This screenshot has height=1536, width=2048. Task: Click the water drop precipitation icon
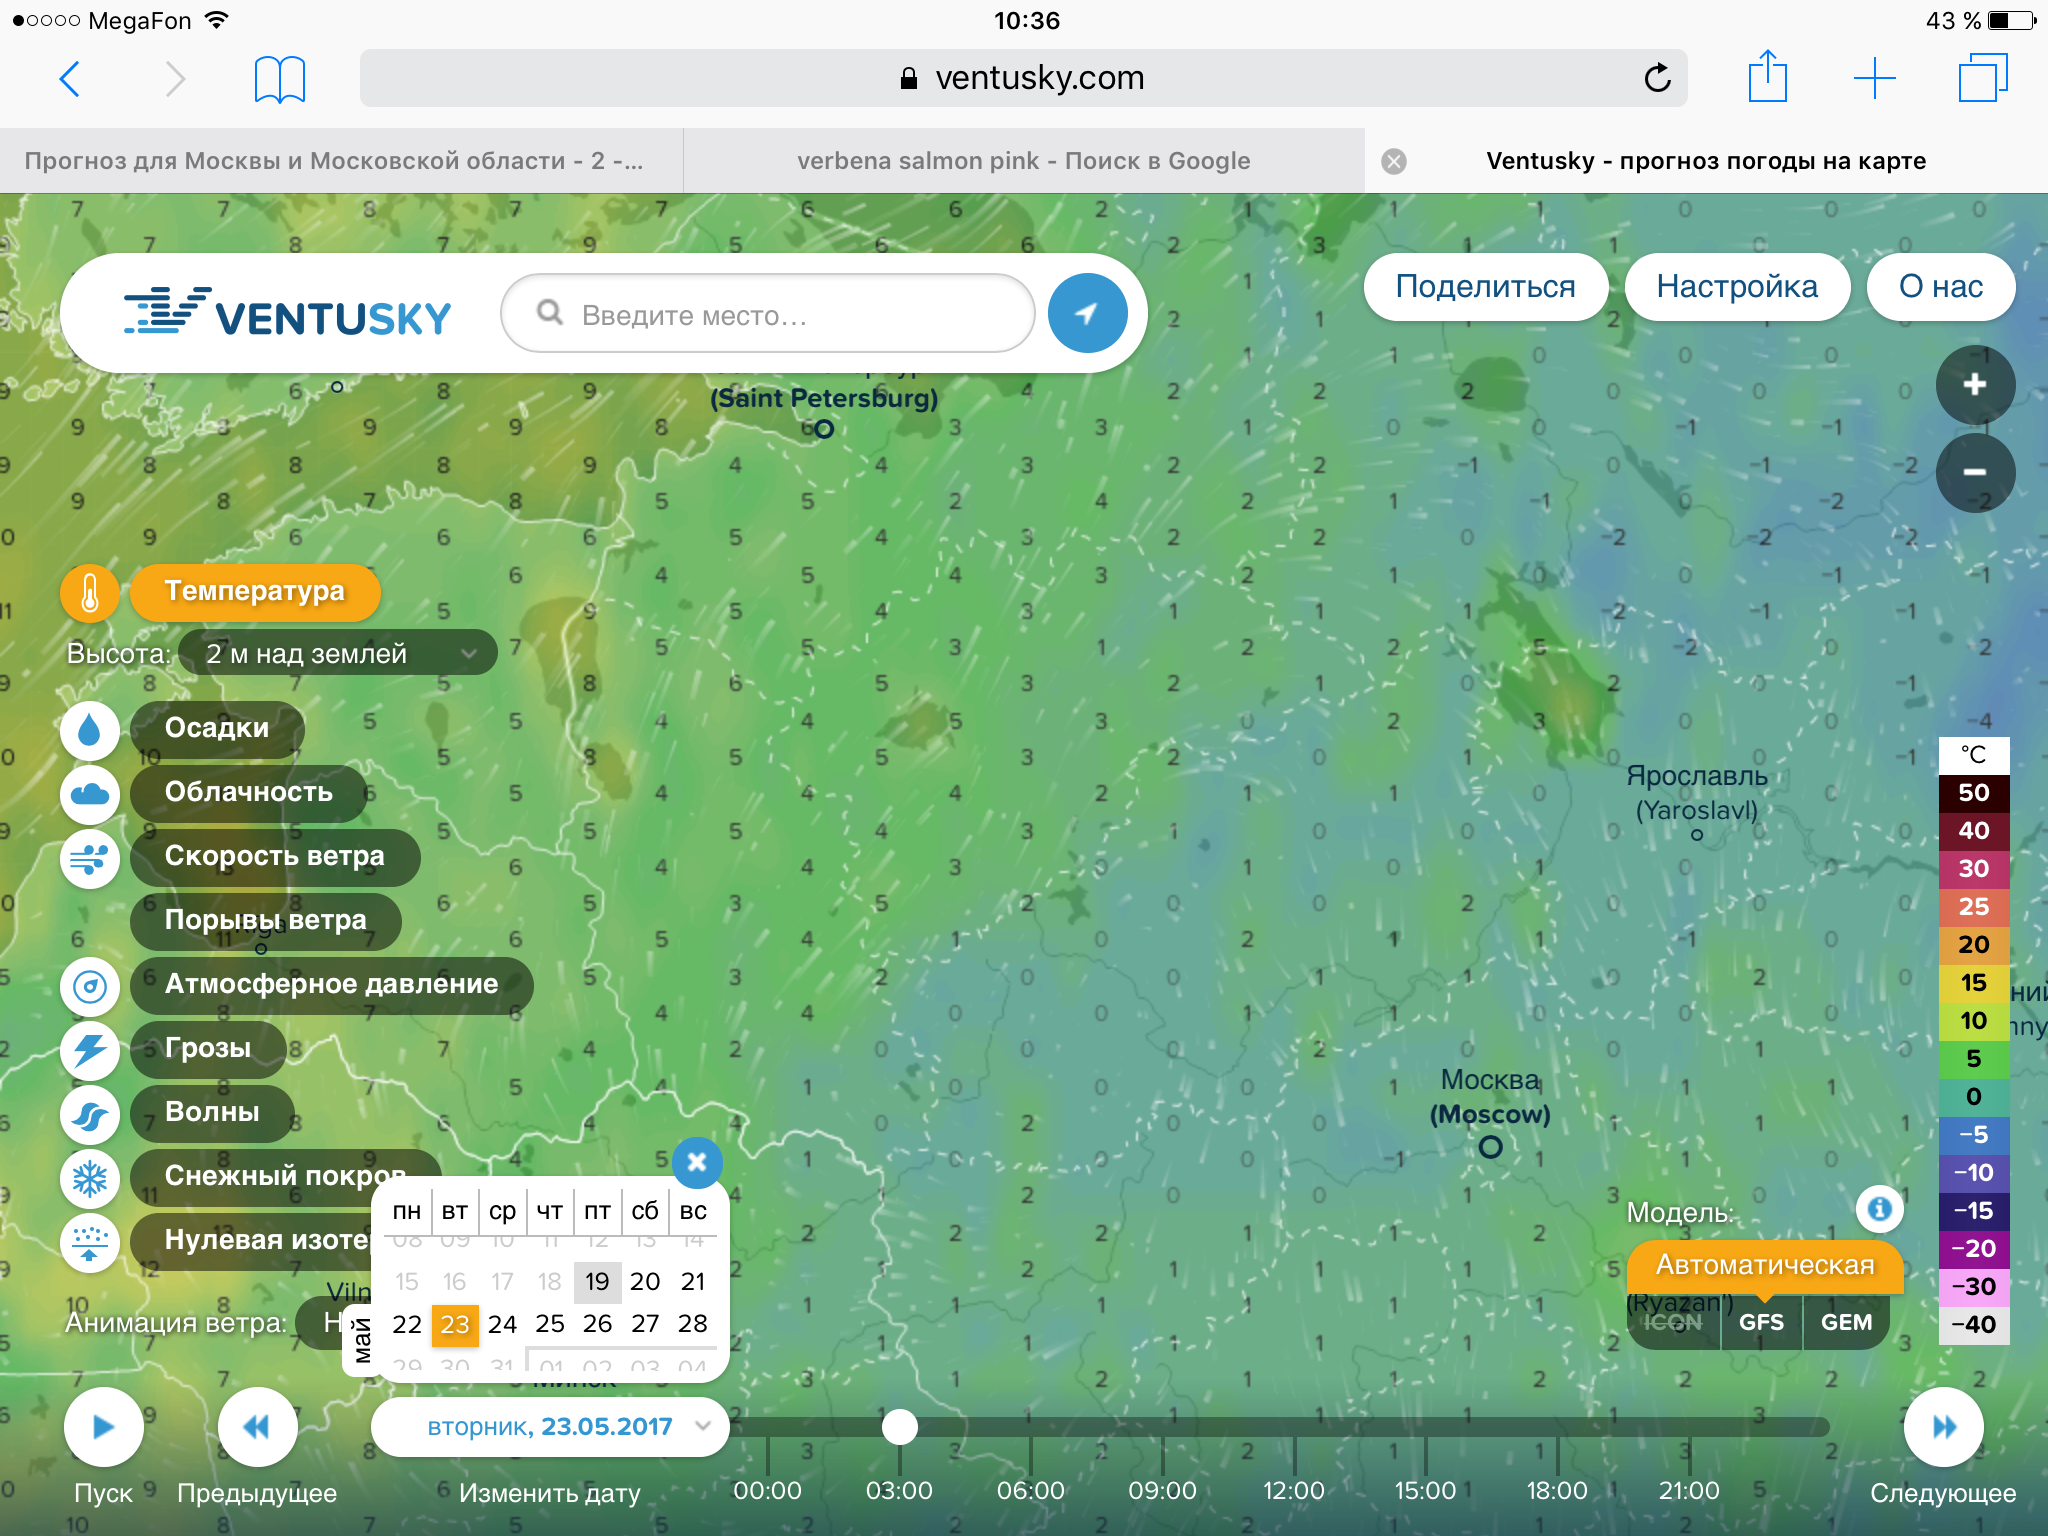tap(89, 729)
